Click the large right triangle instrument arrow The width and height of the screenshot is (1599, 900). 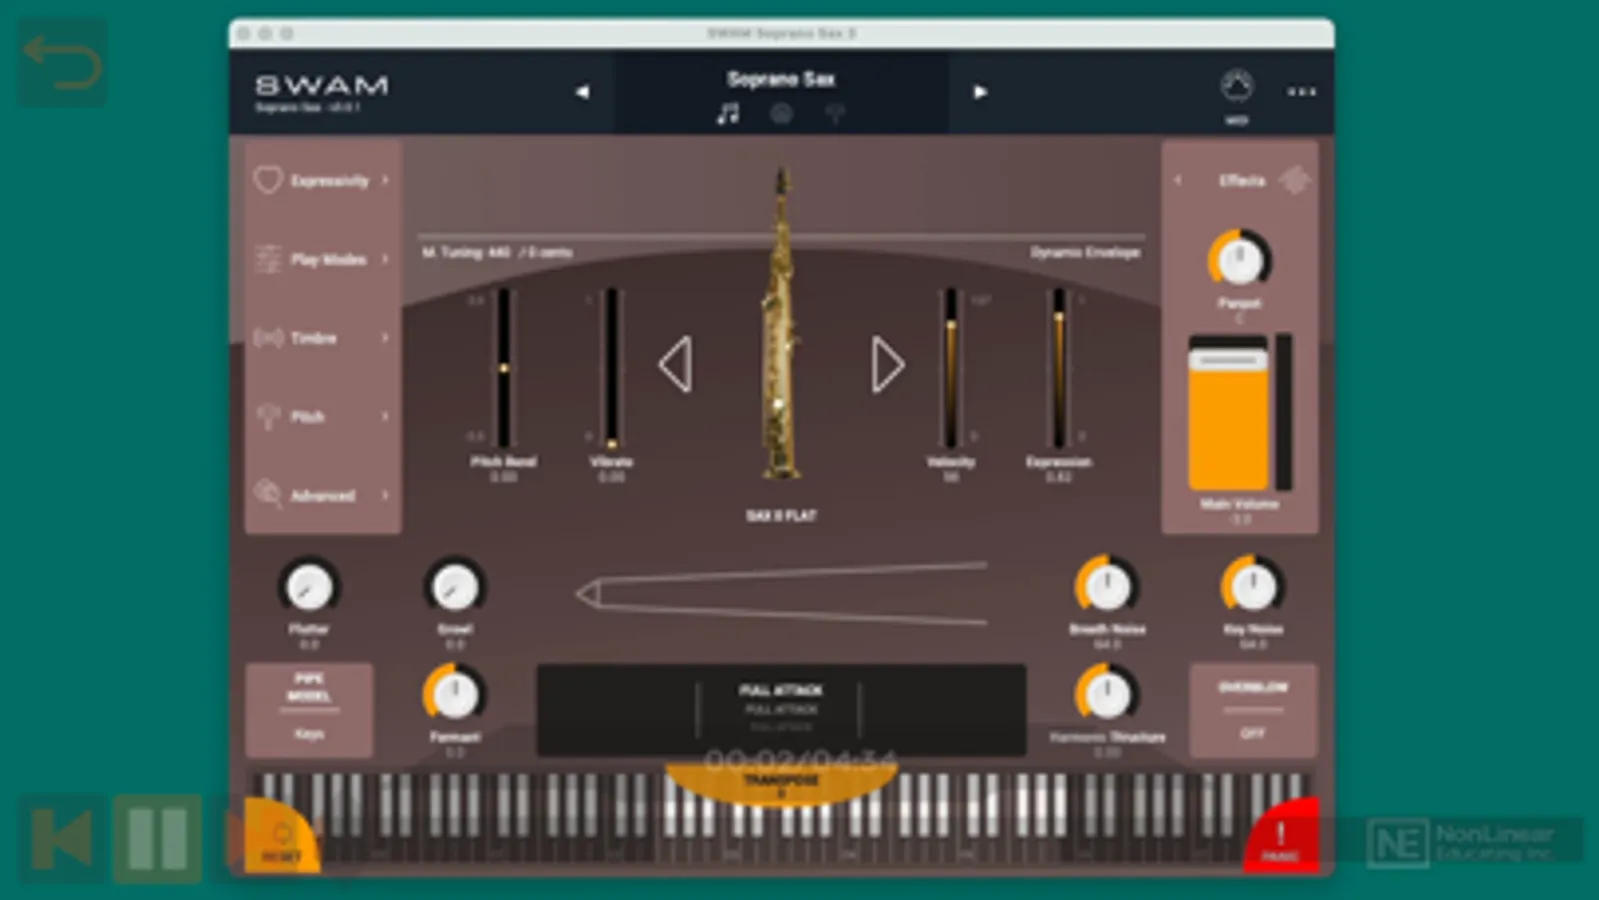point(887,364)
